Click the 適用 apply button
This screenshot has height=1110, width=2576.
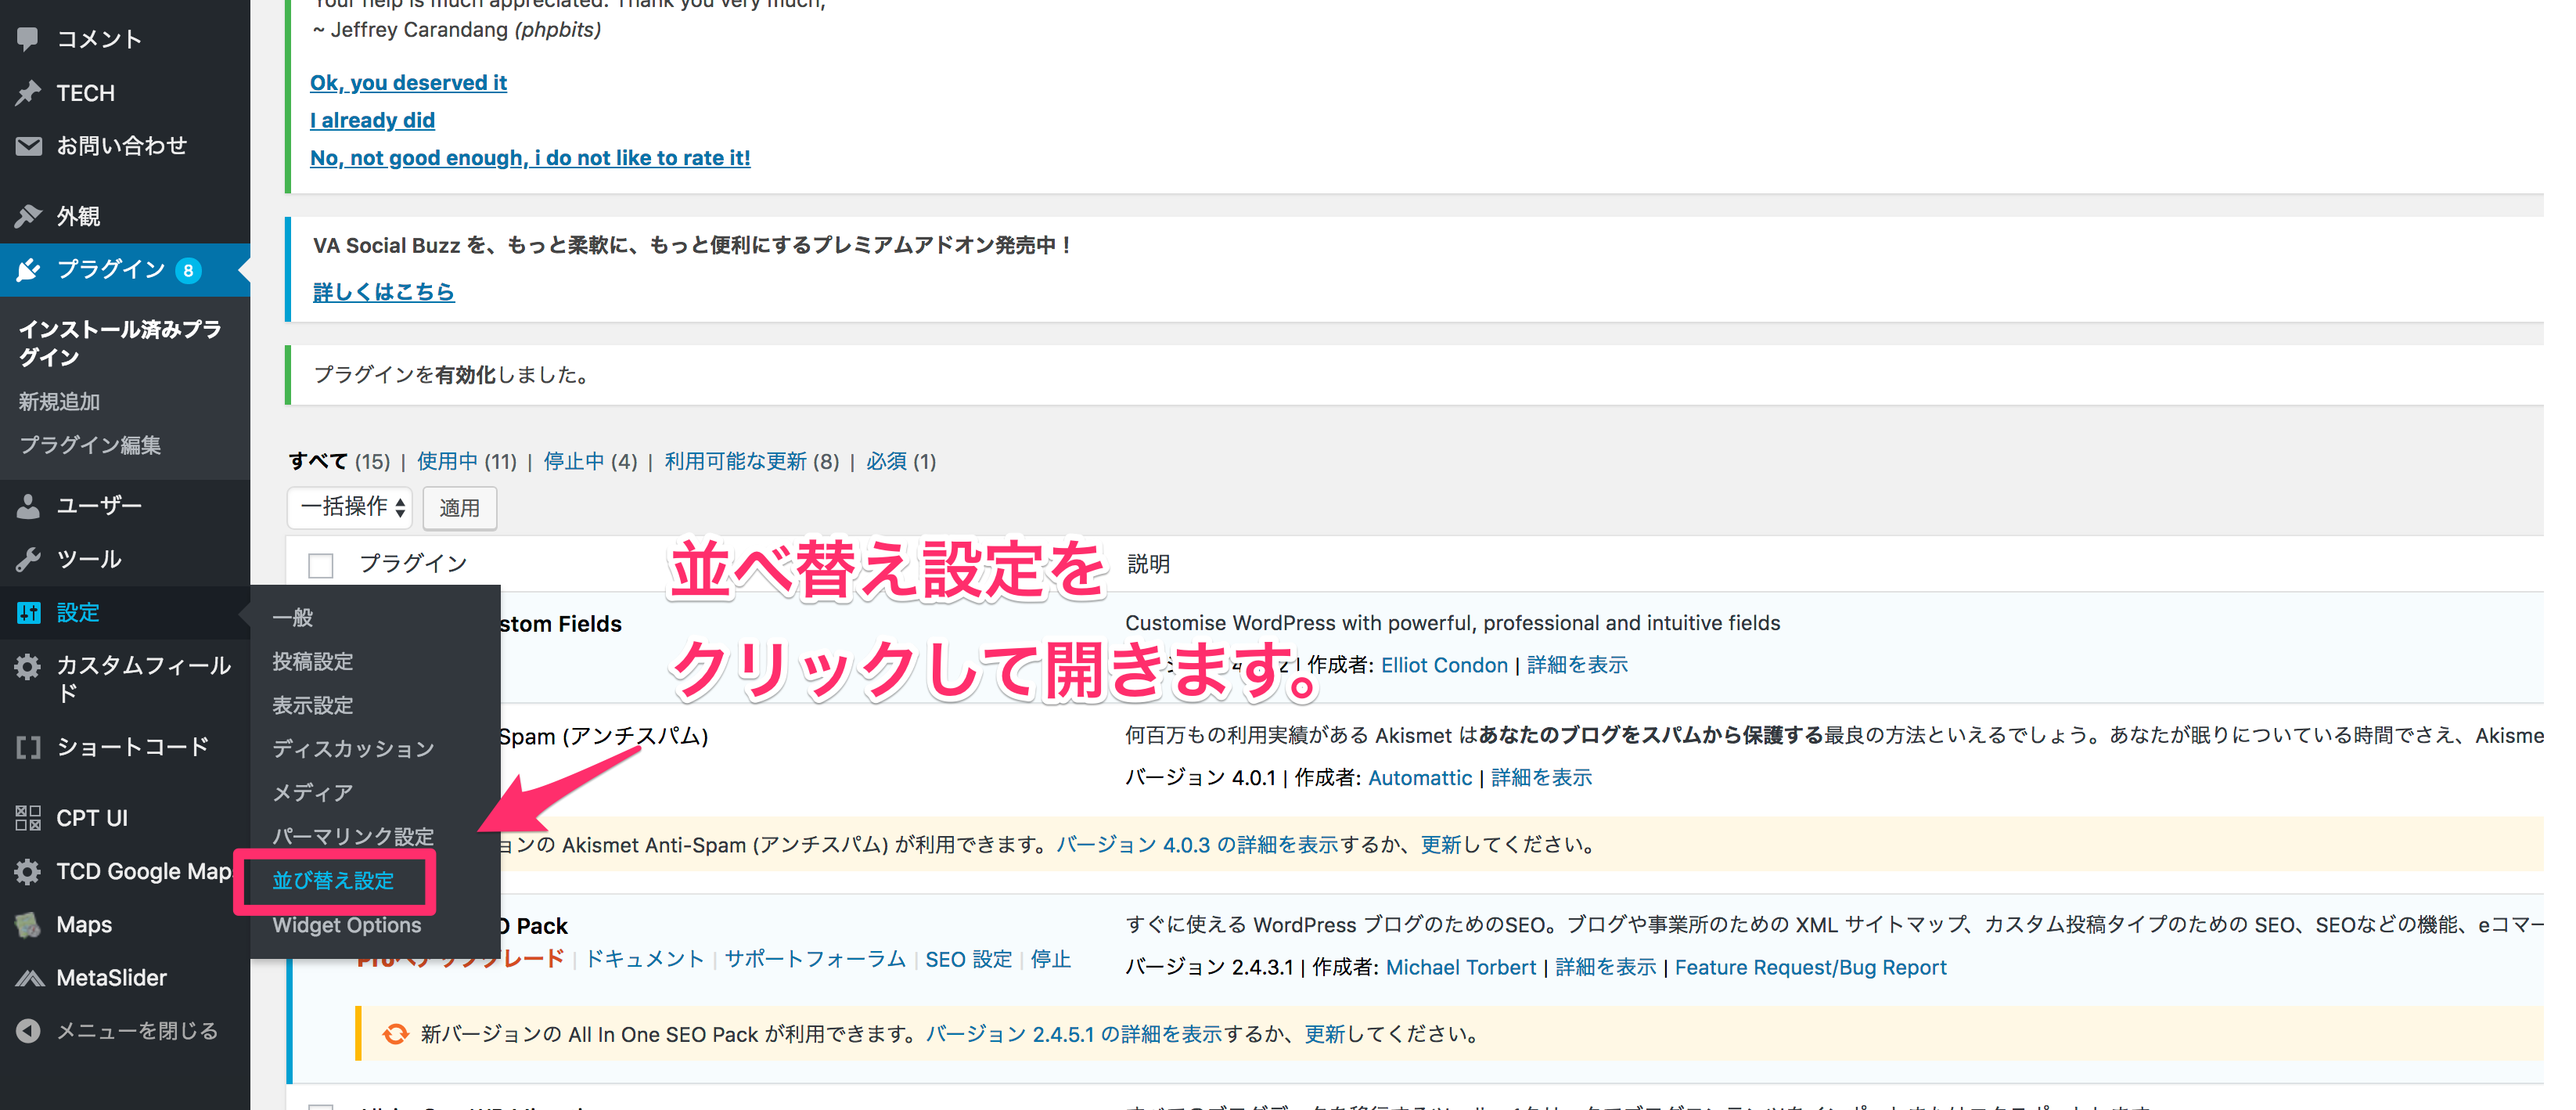pyautogui.click(x=459, y=508)
